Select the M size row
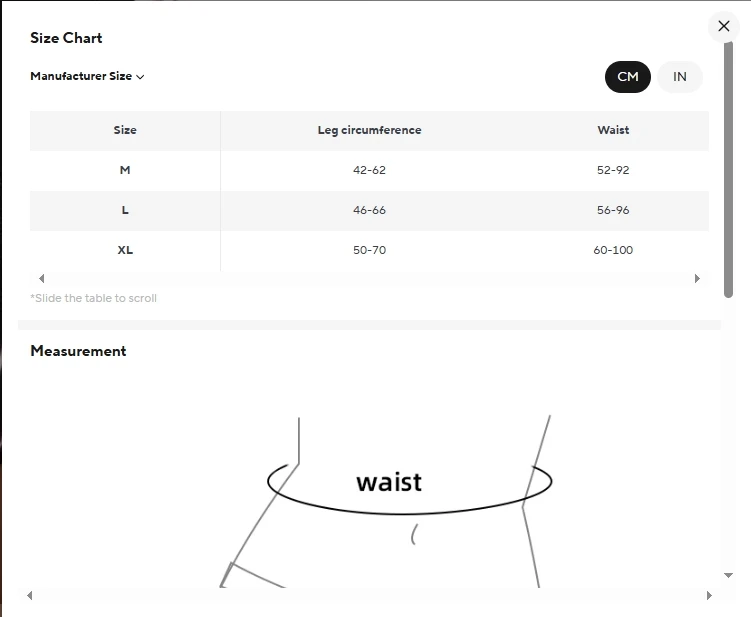Screen dimensions: 751x617 pyautogui.click(x=125, y=170)
